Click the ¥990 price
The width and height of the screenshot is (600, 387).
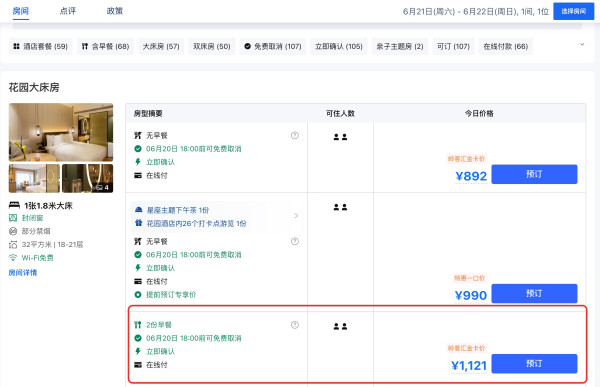tap(471, 296)
